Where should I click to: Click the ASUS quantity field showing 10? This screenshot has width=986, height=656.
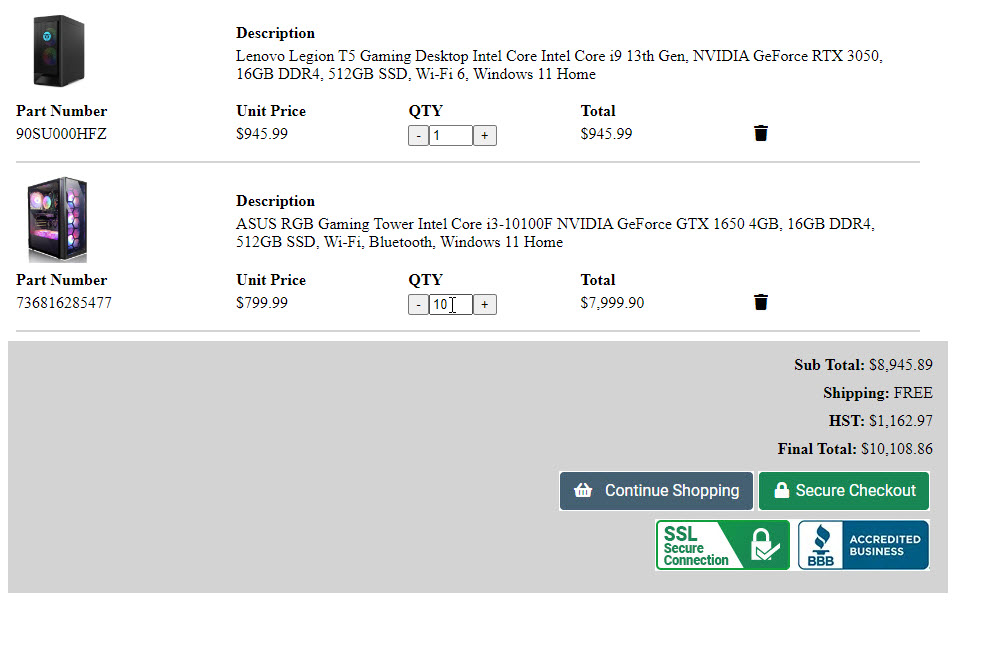click(450, 304)
